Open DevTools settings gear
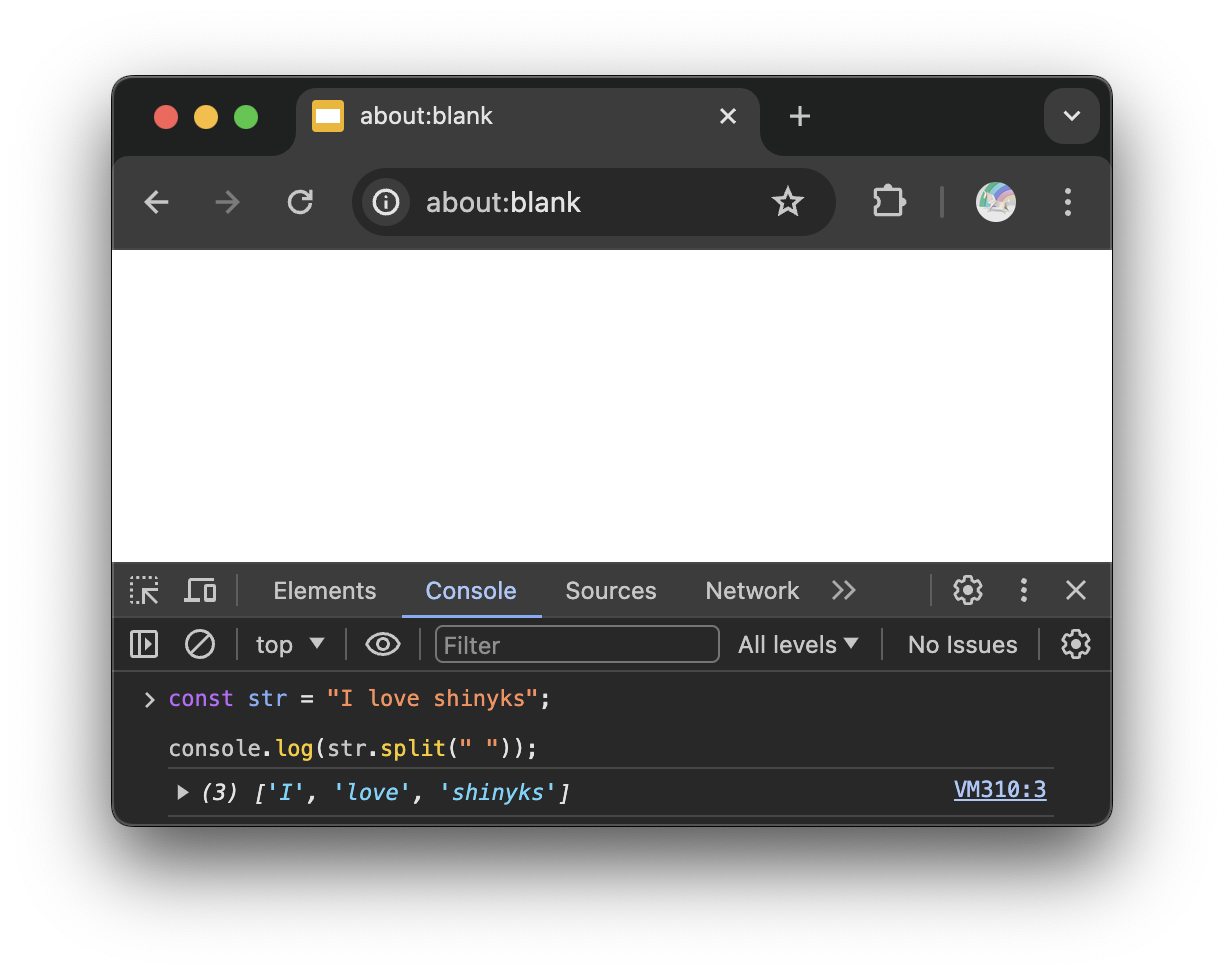Image resolution: width=1224 pixels, height=974 pixels. (967, 591)
